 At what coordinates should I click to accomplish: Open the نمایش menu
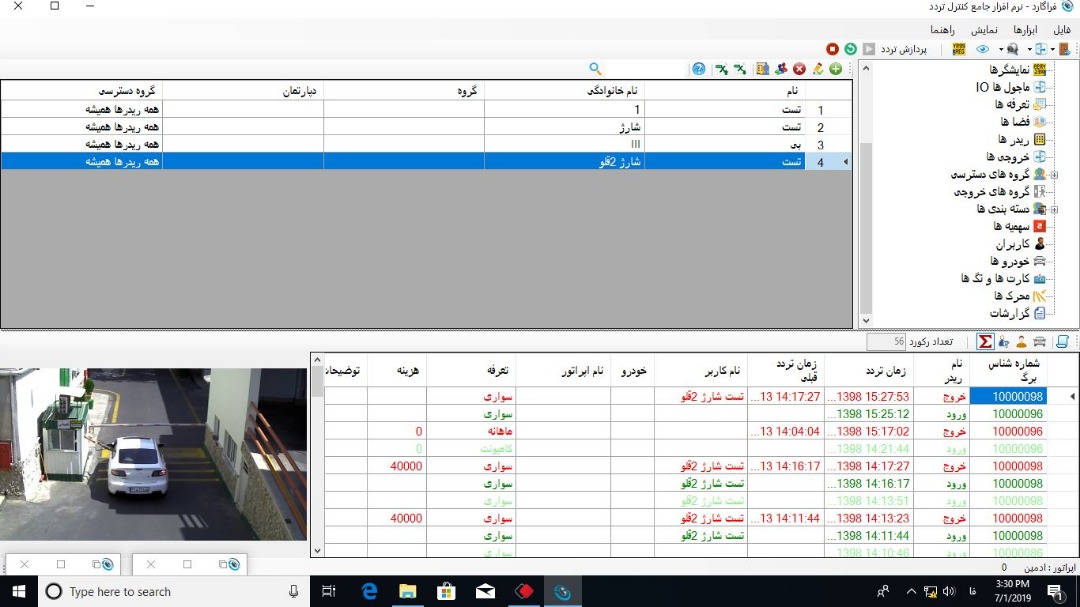click(x=984, y=30)
